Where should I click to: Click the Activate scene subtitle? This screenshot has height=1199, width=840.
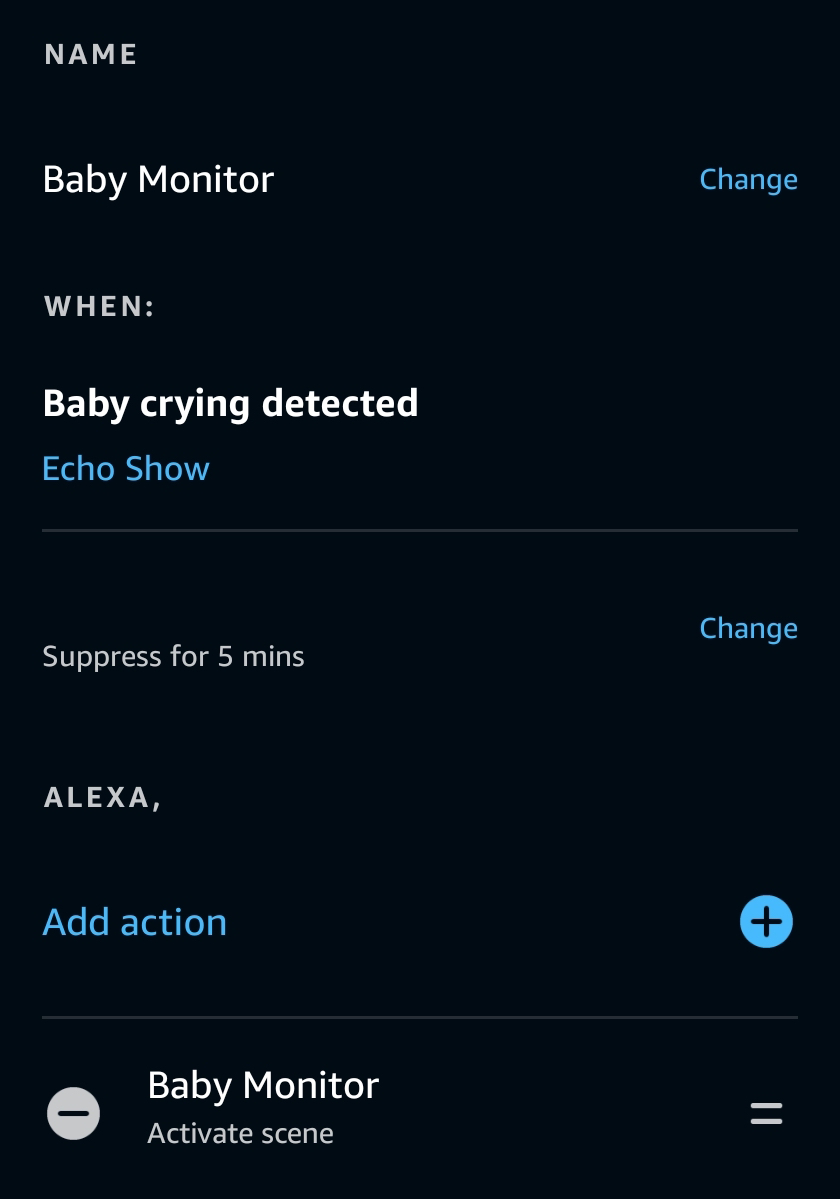pyautogui.click(x=240, y=1133)
